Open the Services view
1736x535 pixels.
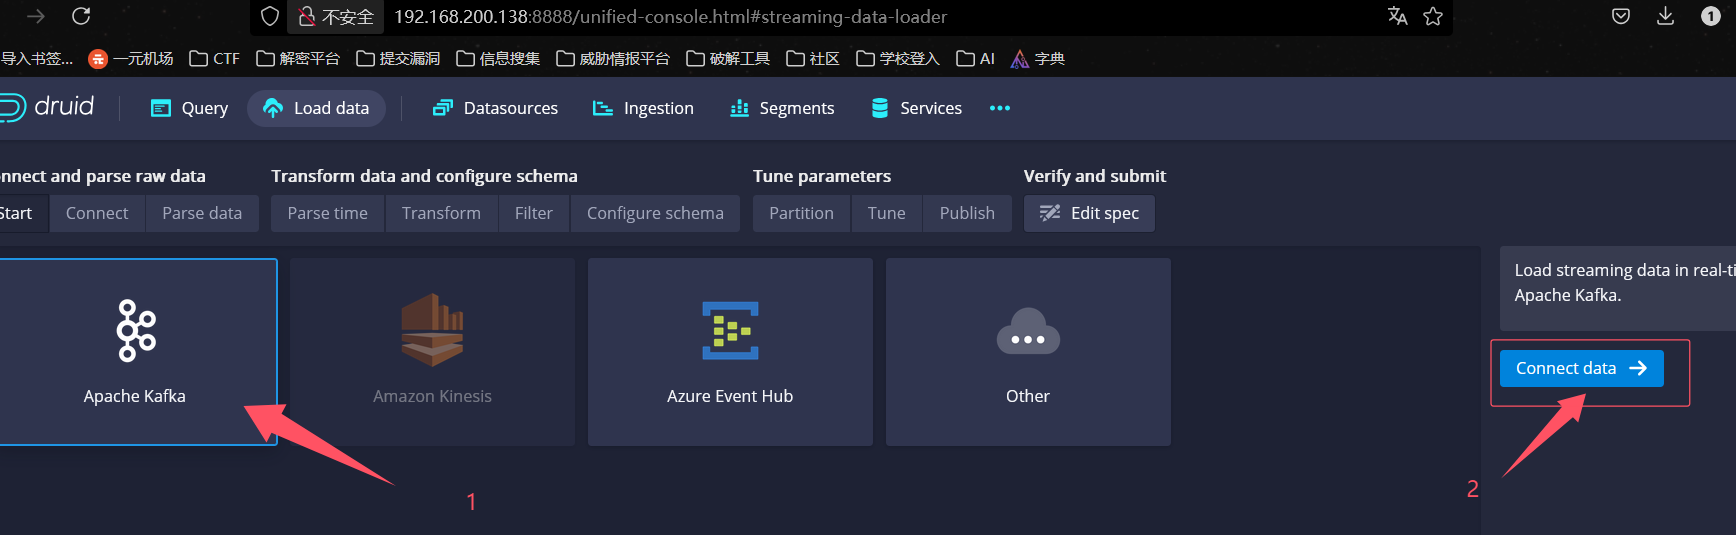[916, 108]
